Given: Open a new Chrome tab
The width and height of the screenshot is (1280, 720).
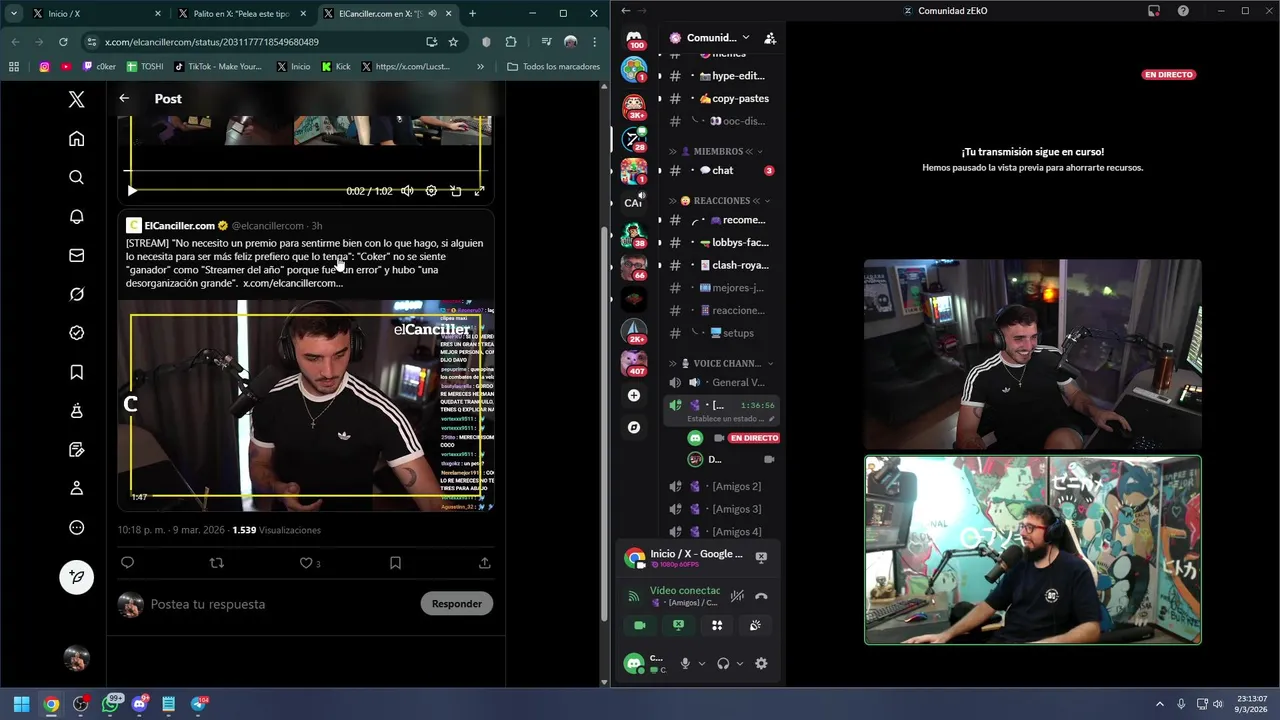Looking at the screenshot, I should pyautogui.click(x=472, y=14).
